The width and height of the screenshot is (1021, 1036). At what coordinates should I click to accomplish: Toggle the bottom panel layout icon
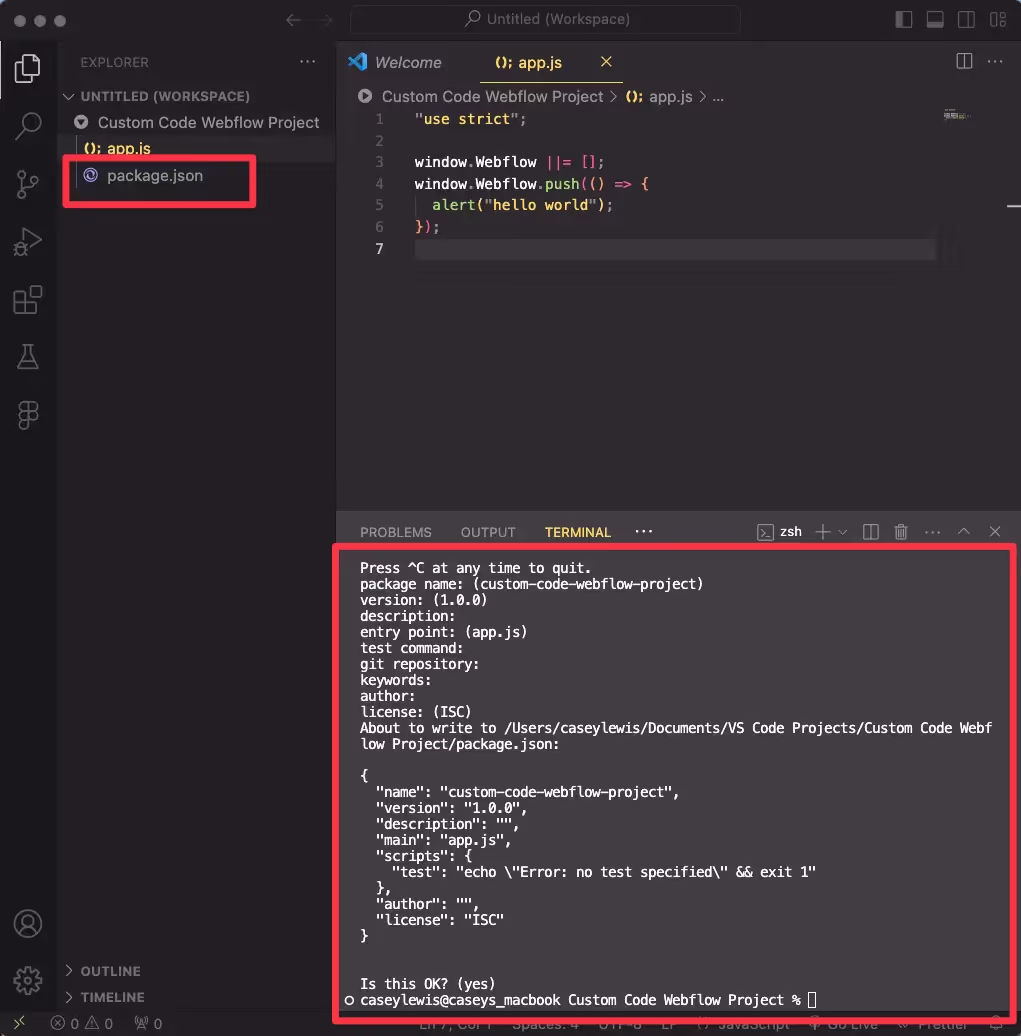point(934,20)
